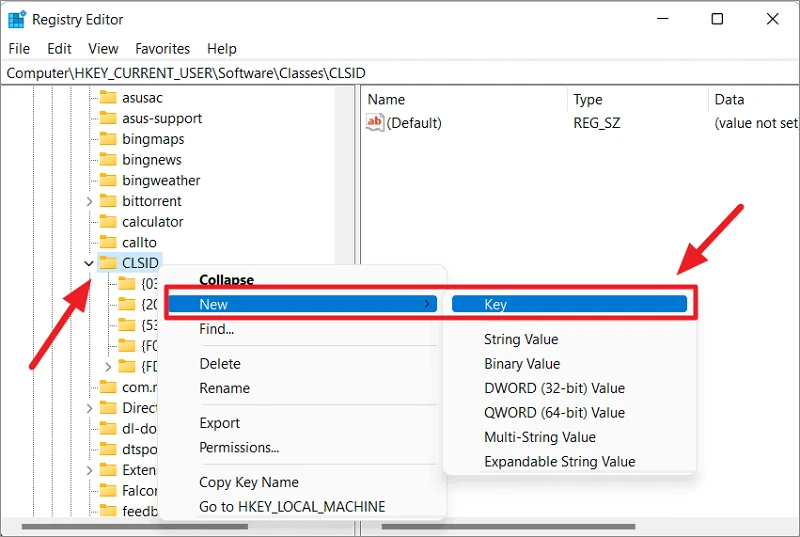The width and height of the screenshot is (800, 537).
Task: Choose QWORD (64-bit) Value
Action: pyautogui.click(x=554, y=413)
